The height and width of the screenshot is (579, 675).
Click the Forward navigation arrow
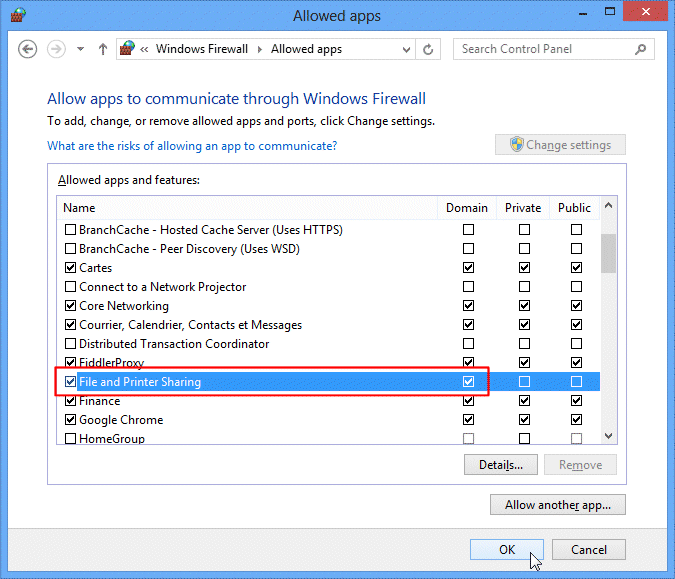point(56,49)
